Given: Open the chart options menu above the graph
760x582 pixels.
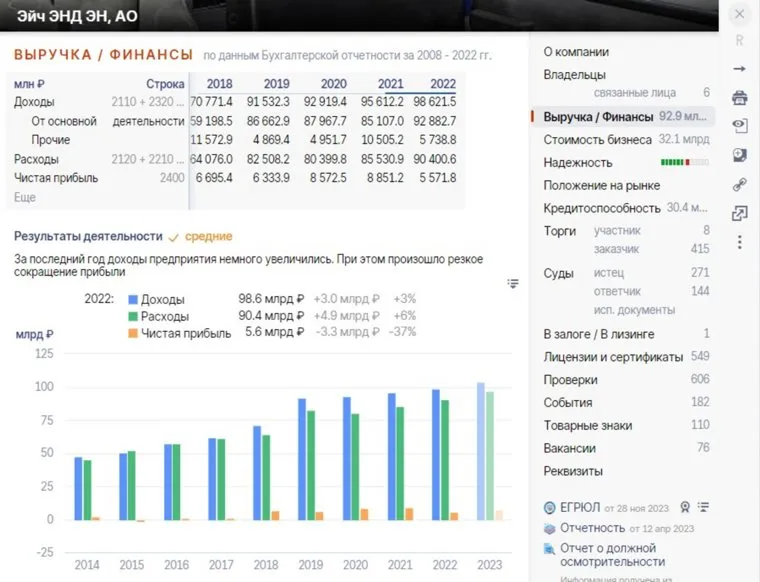Looking at the screenshot, I should pos(513,284).
